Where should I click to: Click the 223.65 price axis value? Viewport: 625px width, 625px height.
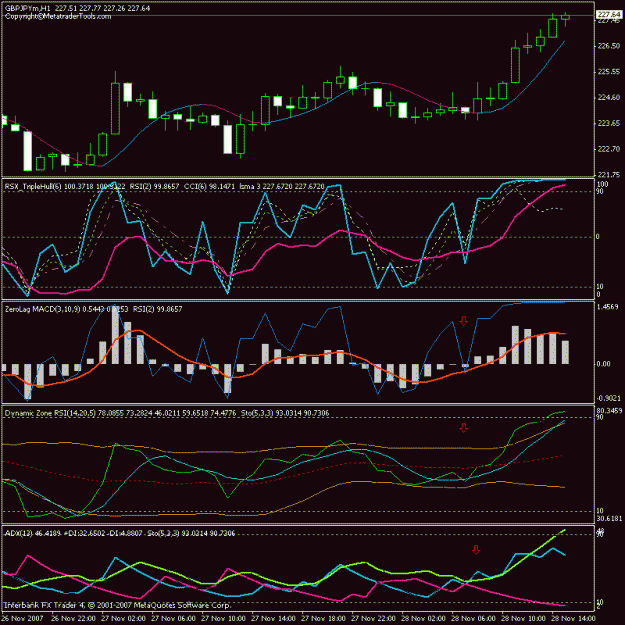pyautogui.click(x=609, y=123)
